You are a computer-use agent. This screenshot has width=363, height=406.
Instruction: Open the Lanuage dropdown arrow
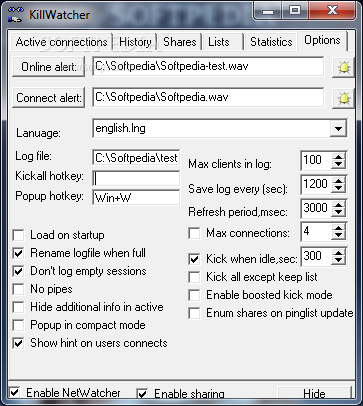tap(338, 128)
